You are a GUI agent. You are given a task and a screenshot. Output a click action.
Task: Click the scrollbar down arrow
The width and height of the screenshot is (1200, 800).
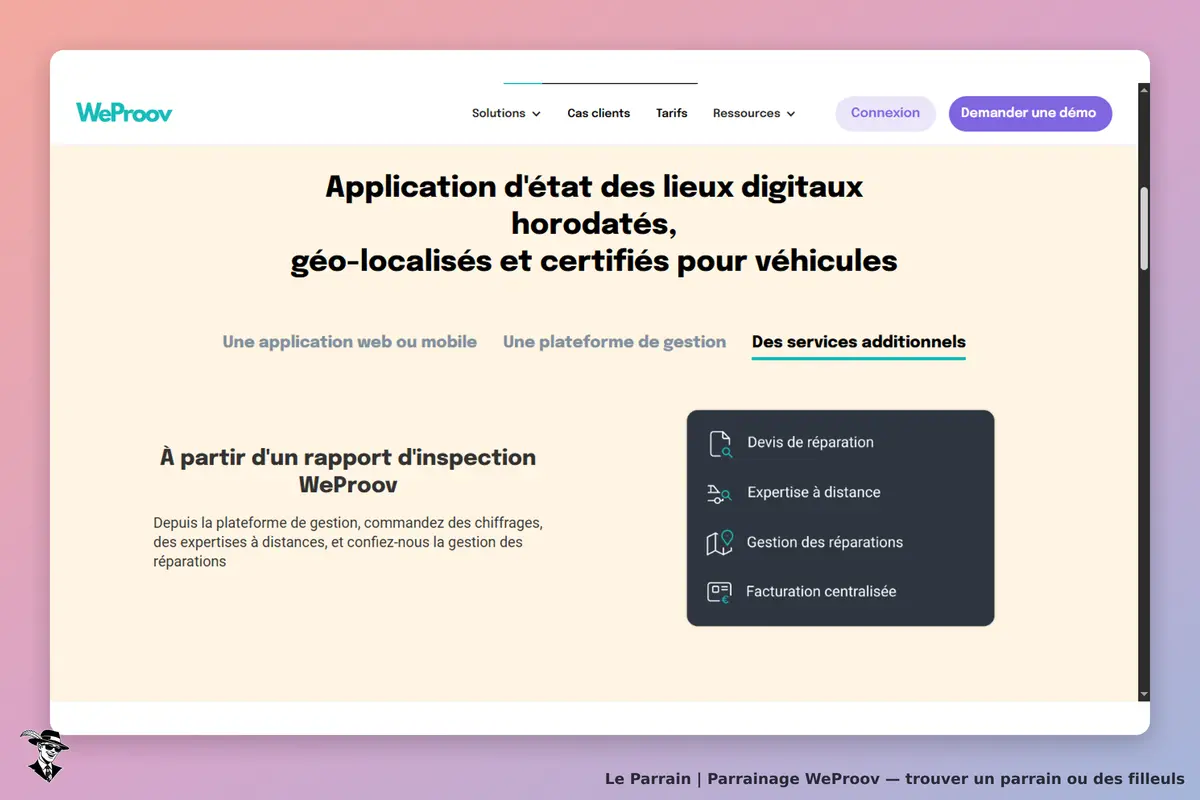coord(1144,694)
